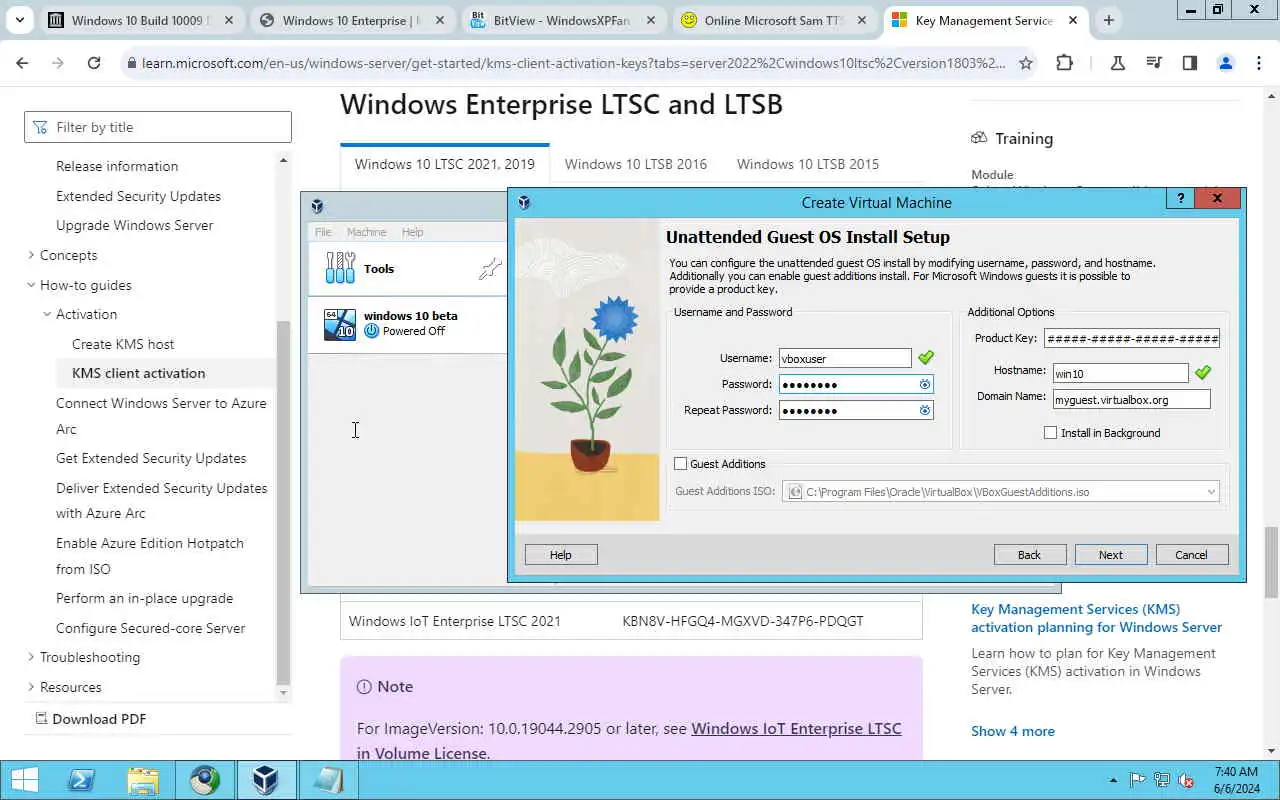Click the green Username validation checkmark icon
The width and height of the screenshot is (1280, 800).
pyautogui.click(x=926, y=357)
